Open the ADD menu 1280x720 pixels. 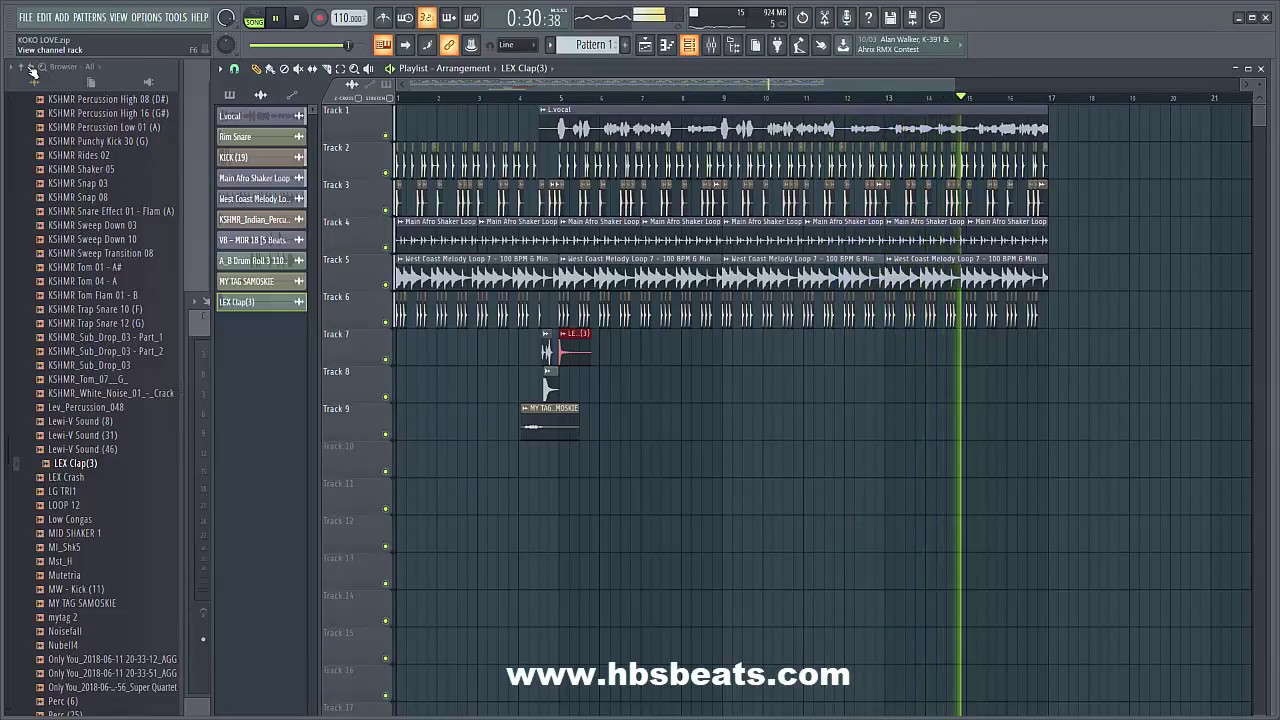coord(62,18)
